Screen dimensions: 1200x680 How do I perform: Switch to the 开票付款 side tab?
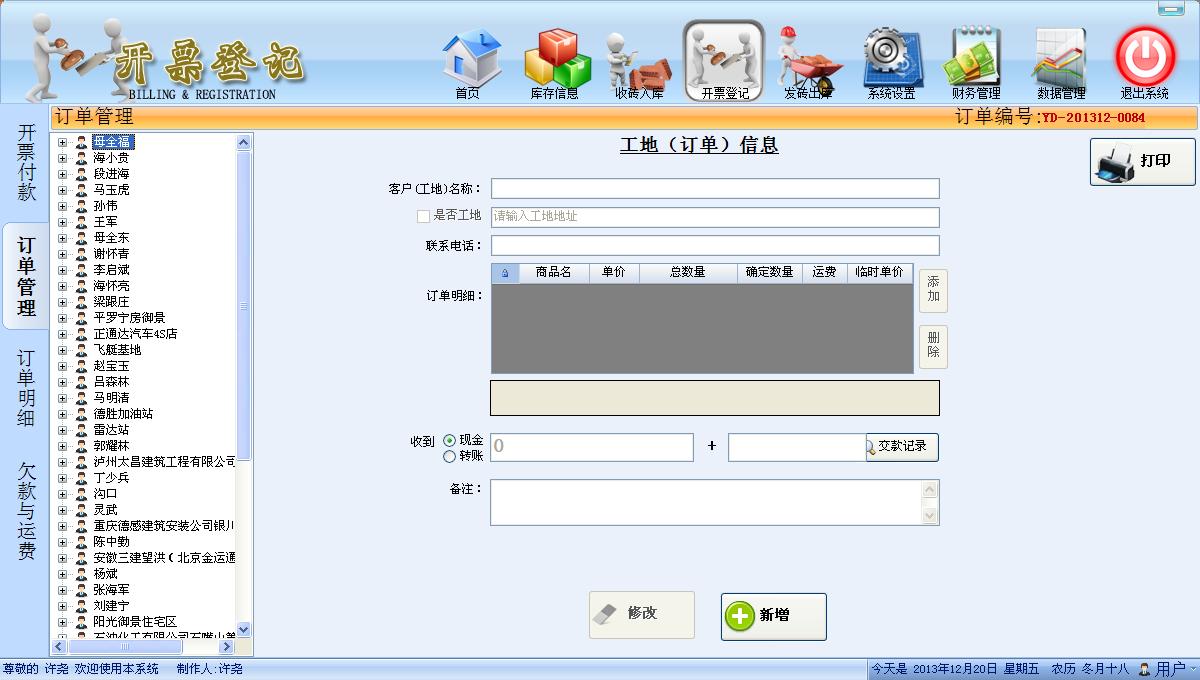[27, 162]
